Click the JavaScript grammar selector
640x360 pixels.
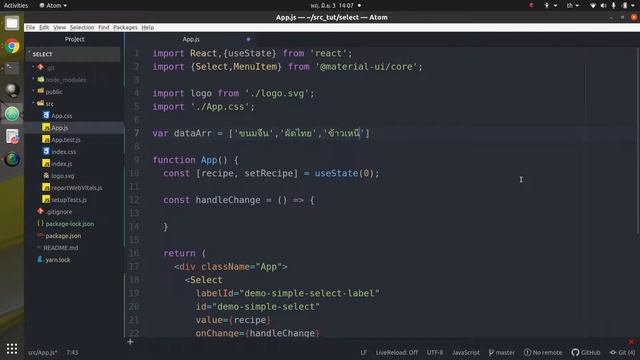(466, 352)
